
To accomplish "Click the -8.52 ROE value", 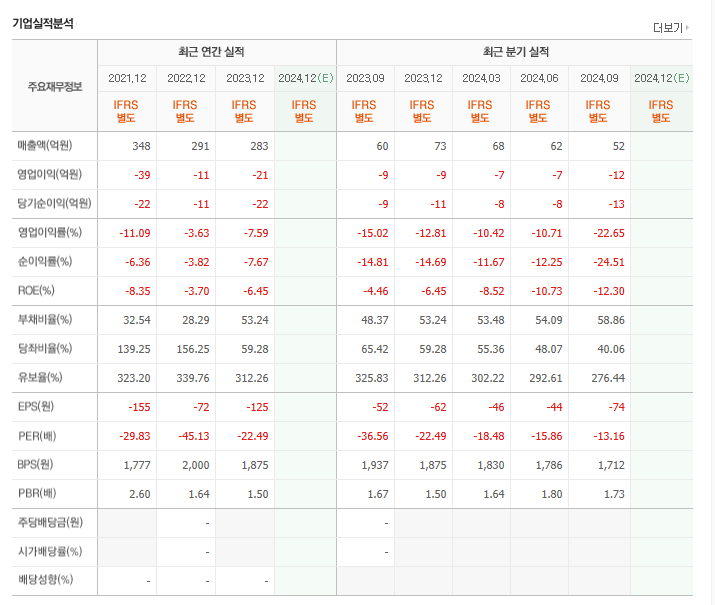I will tap(492, 291).
